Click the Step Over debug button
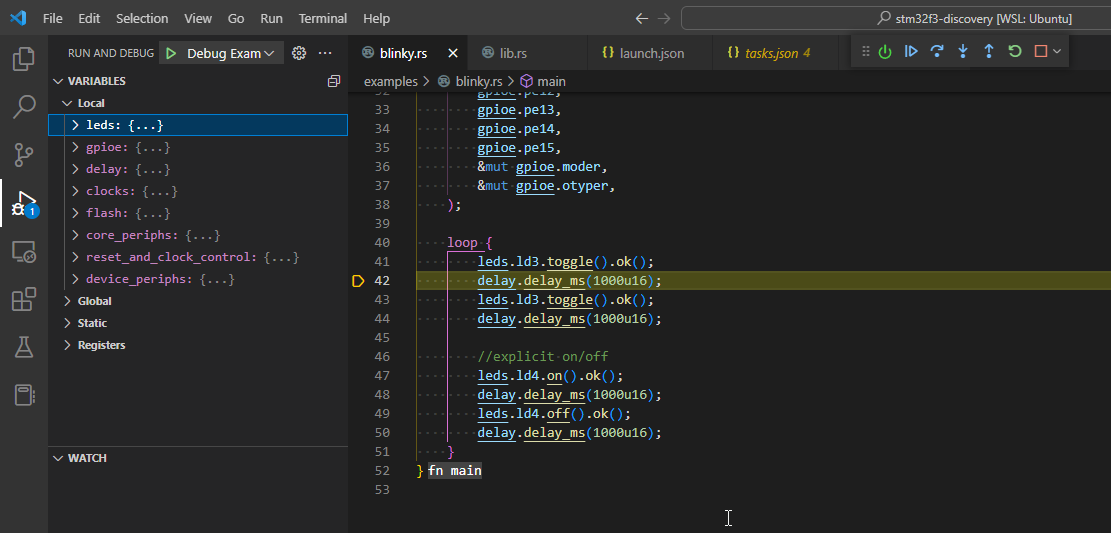The height and width of the screenshot is (533, 1111). (x=937, y=51)
